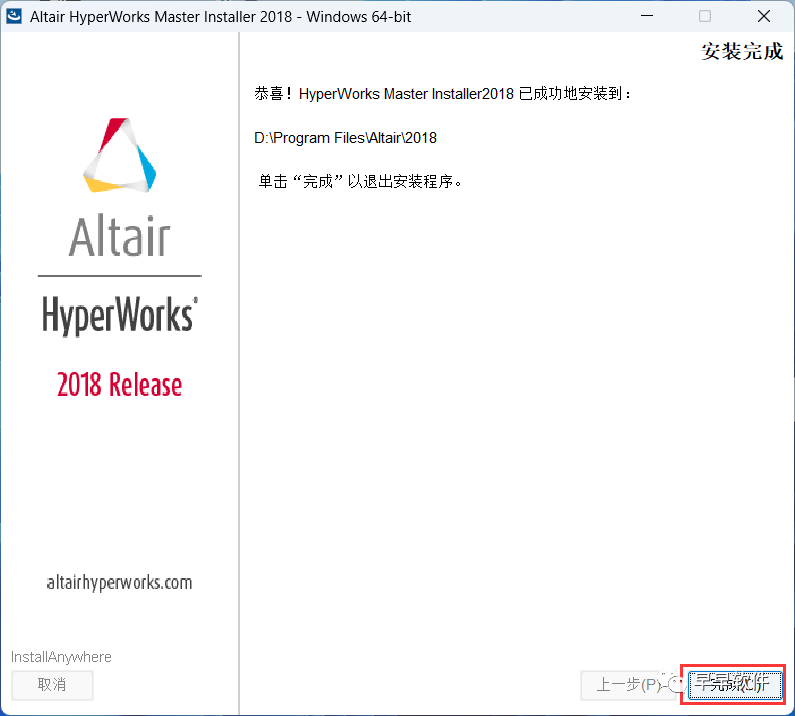Minimize the installer window
This screenshot has height=716, width=795.
[x=650, y=16]
